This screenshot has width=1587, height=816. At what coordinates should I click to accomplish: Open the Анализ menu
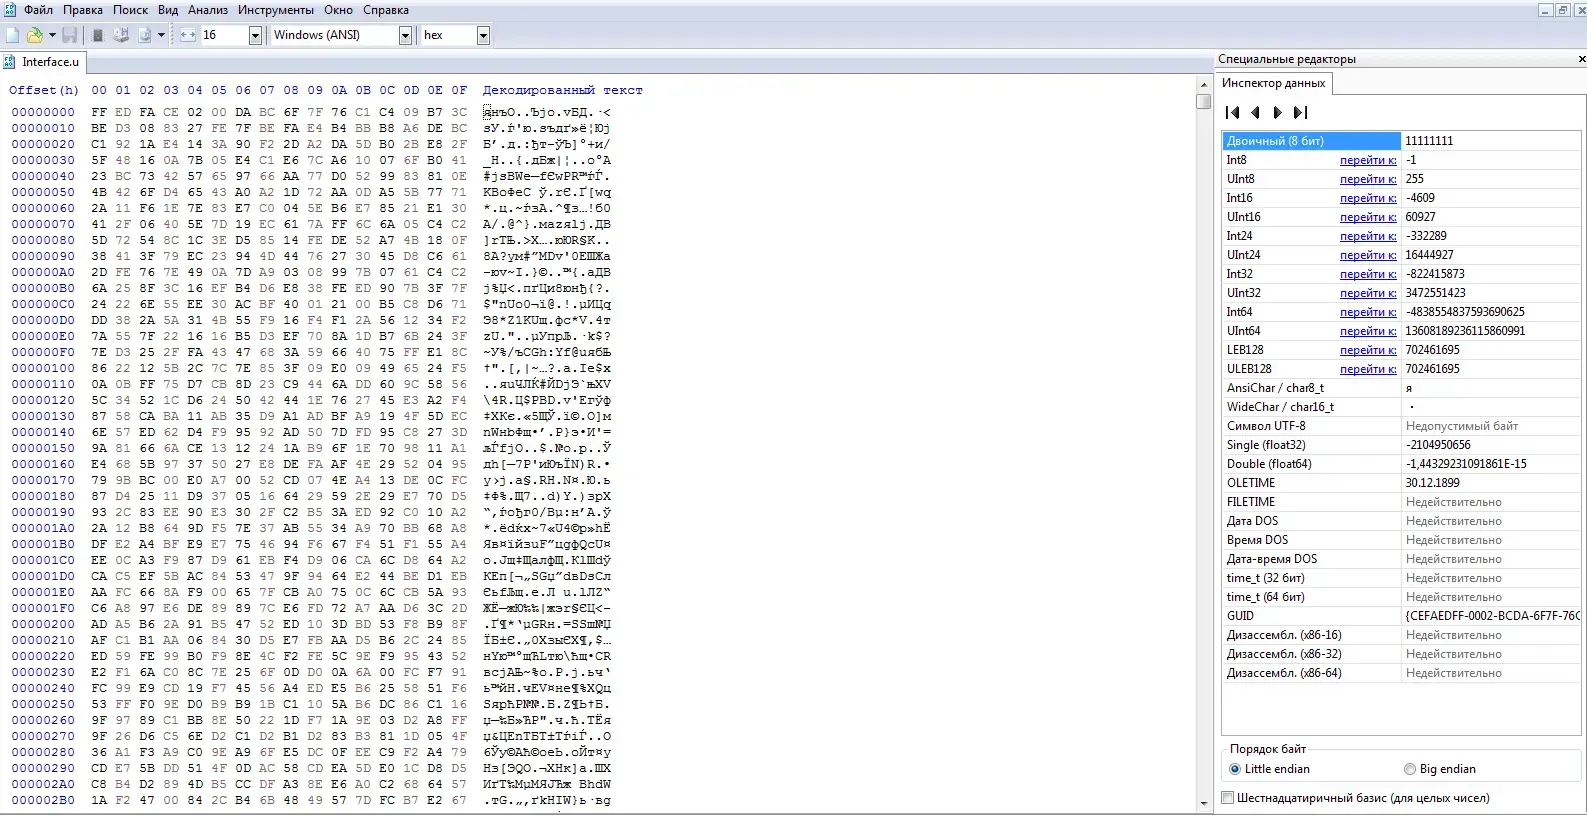click(x=208, y=10)
